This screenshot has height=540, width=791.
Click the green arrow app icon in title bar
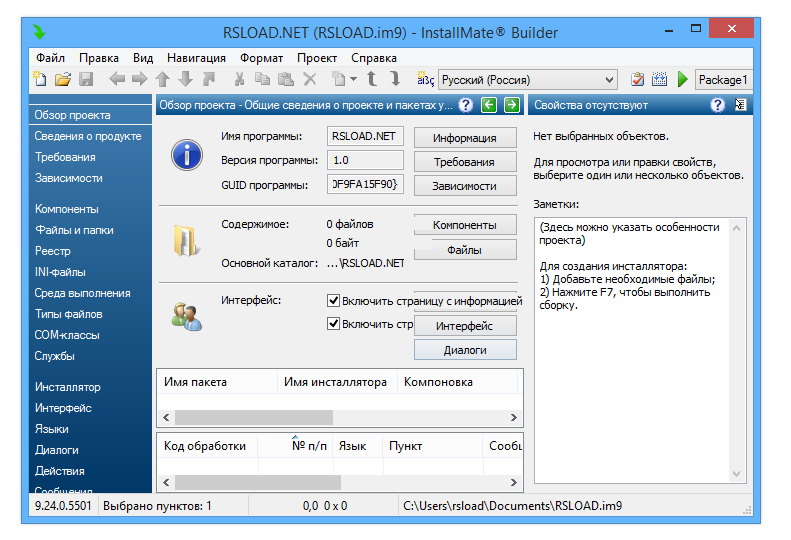pyautogui.click(x=39, y=32)
